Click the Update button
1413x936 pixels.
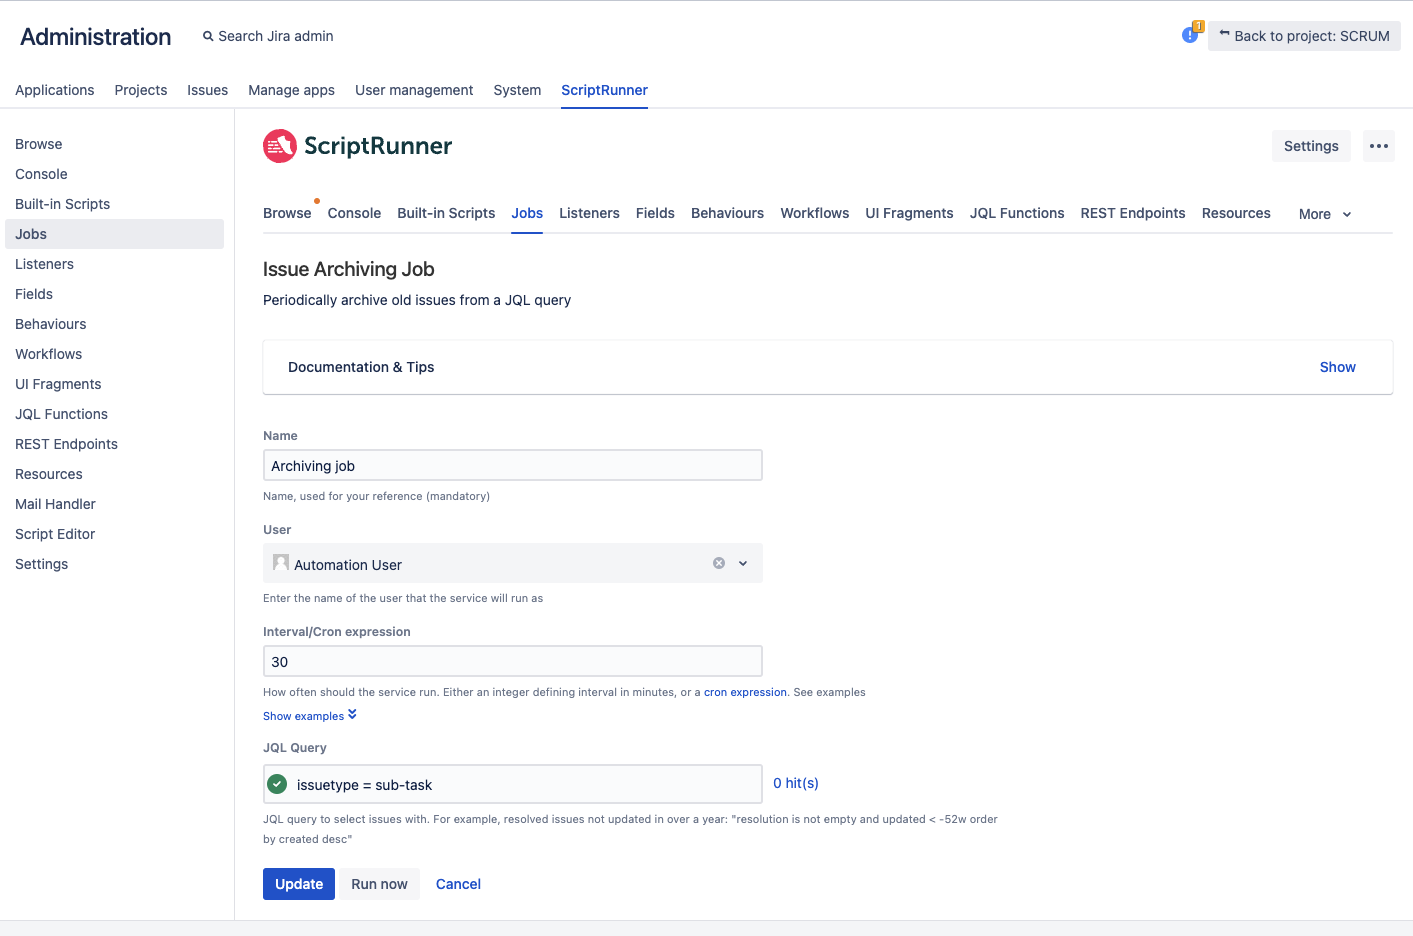[299, 884]
